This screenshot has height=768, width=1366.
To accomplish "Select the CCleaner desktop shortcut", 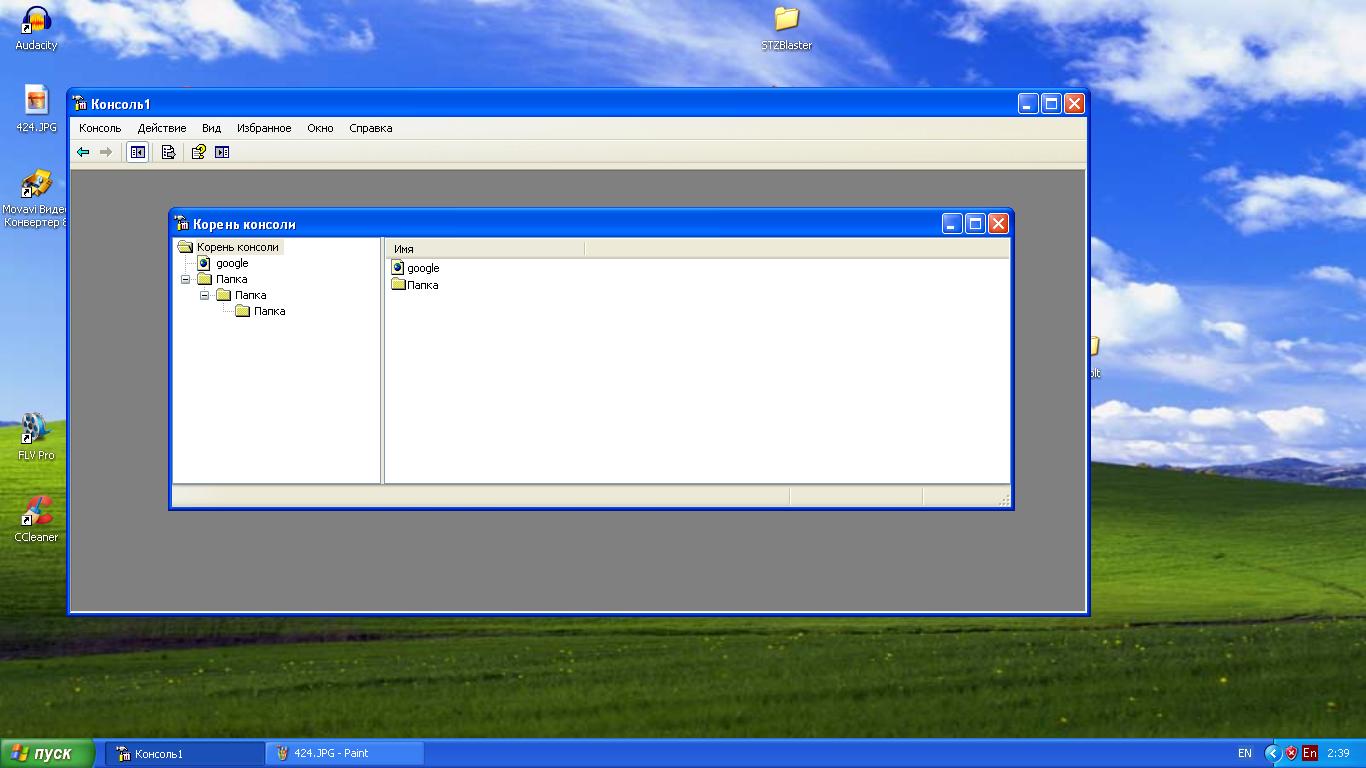I will click(36, 518).
